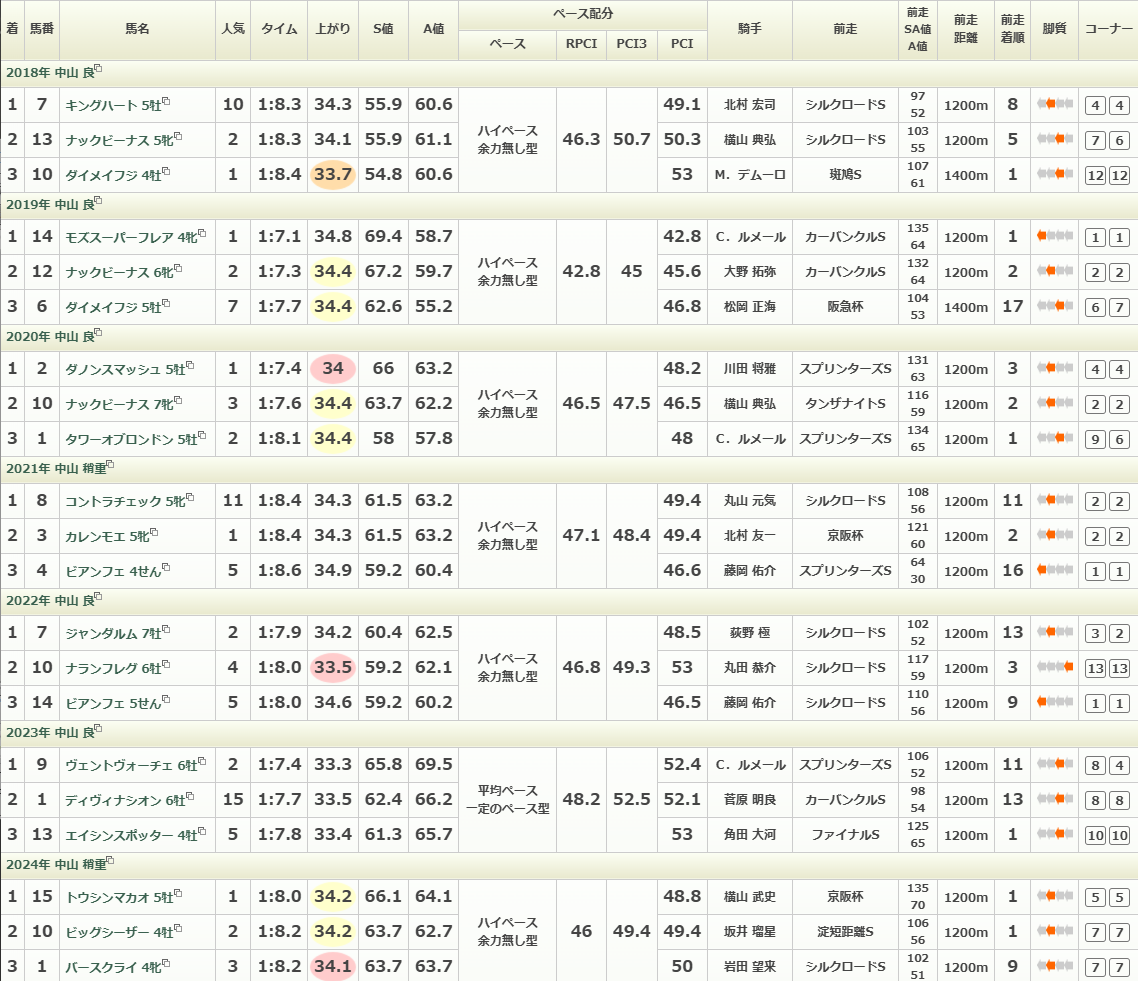The width and height of the screenshot is (1138, 981).
Task: Click the popup icon beside ダノンスマッシュ 5牡
Action: tap(190, 365)
